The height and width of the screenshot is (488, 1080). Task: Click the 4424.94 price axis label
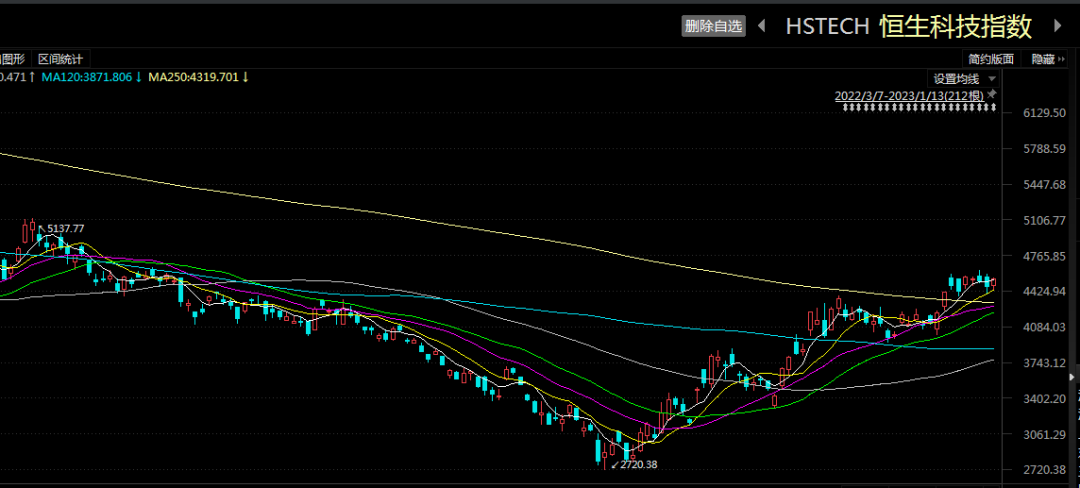tap(1046, 292)
